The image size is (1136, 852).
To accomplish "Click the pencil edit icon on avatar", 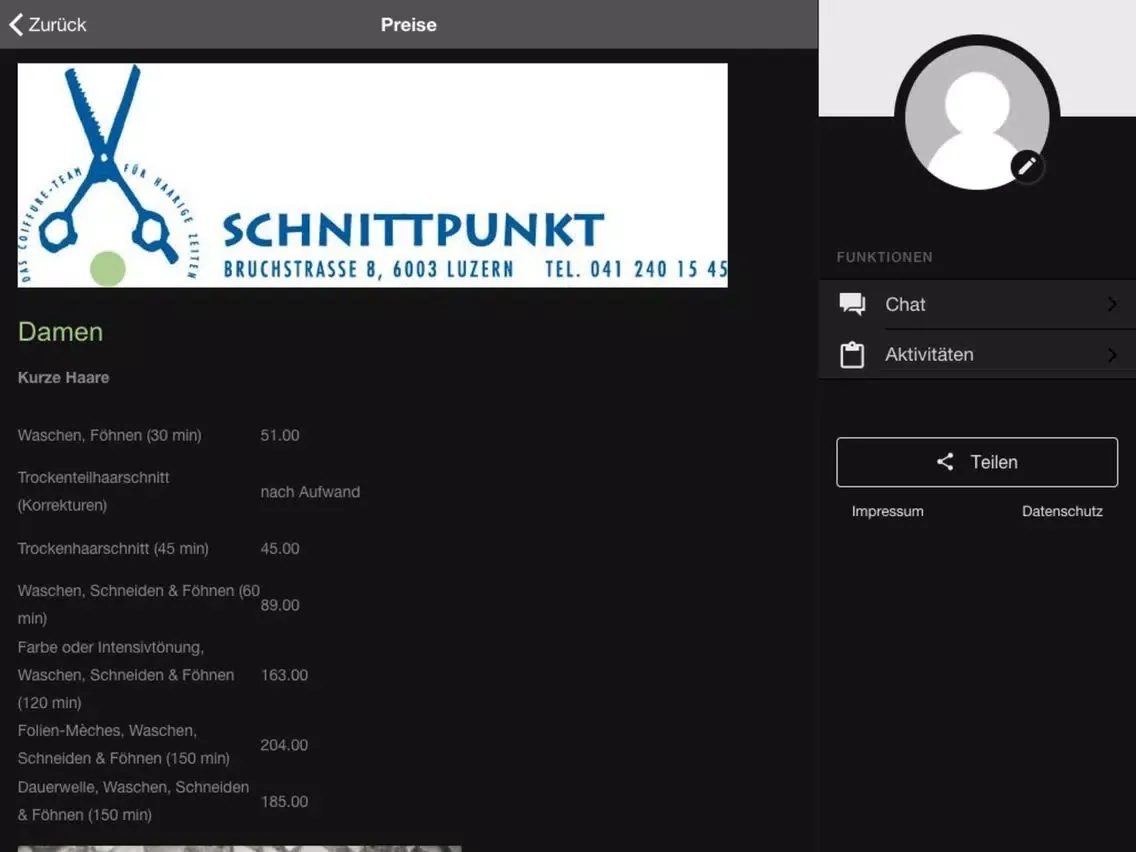I will coord(1027,167).
